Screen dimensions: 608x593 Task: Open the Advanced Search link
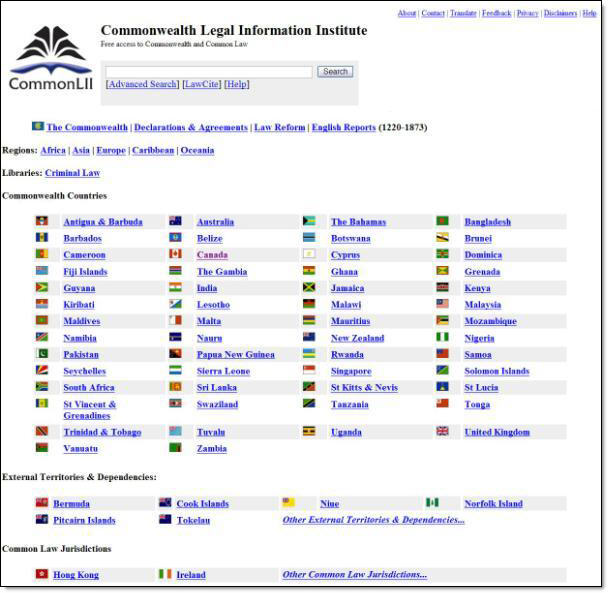pos(143,84)
